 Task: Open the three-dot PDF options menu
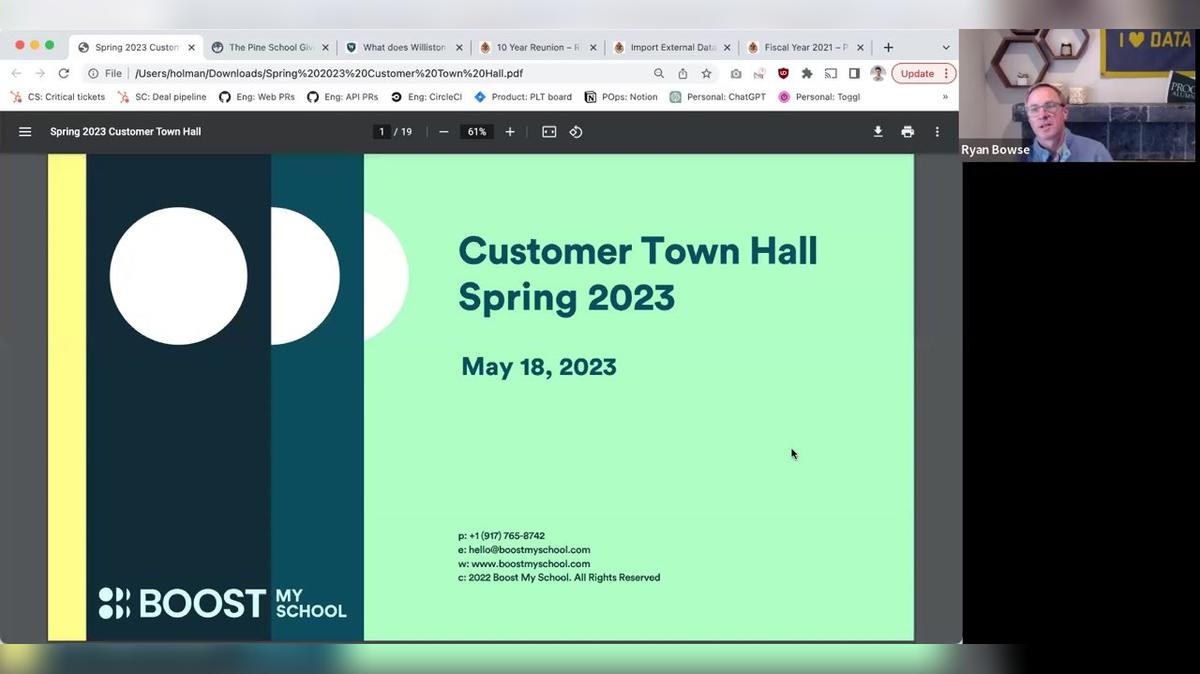[936, 131]
